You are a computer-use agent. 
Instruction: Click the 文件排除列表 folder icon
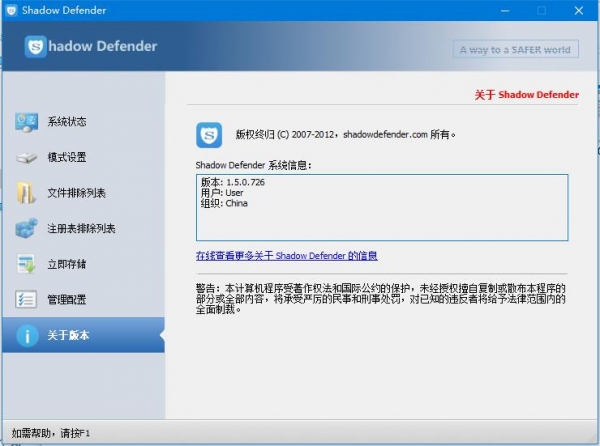[26, 193]
